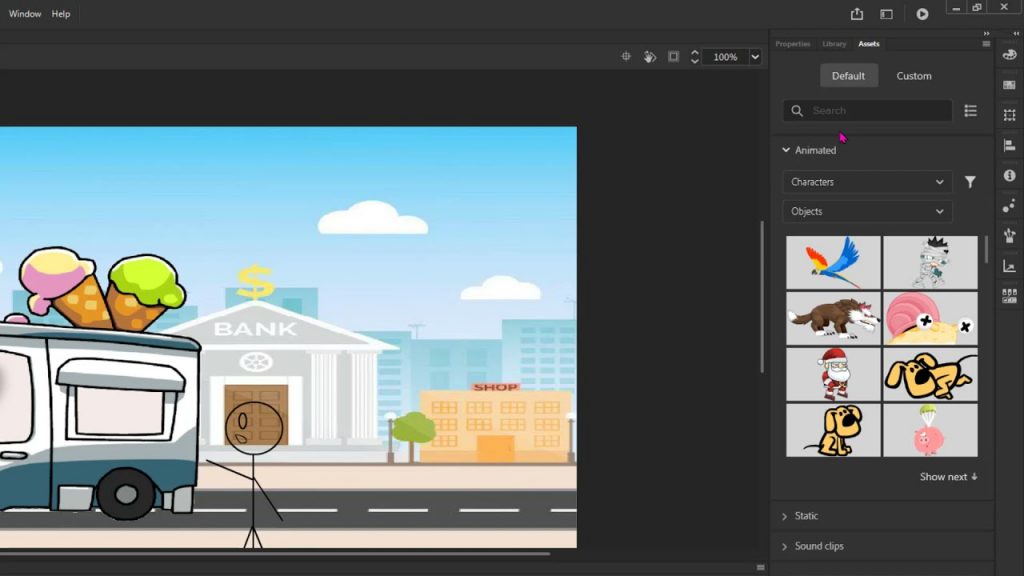The image size is (1024, 576).
Task: Switch to the Custom assets view
Action: 913,75
